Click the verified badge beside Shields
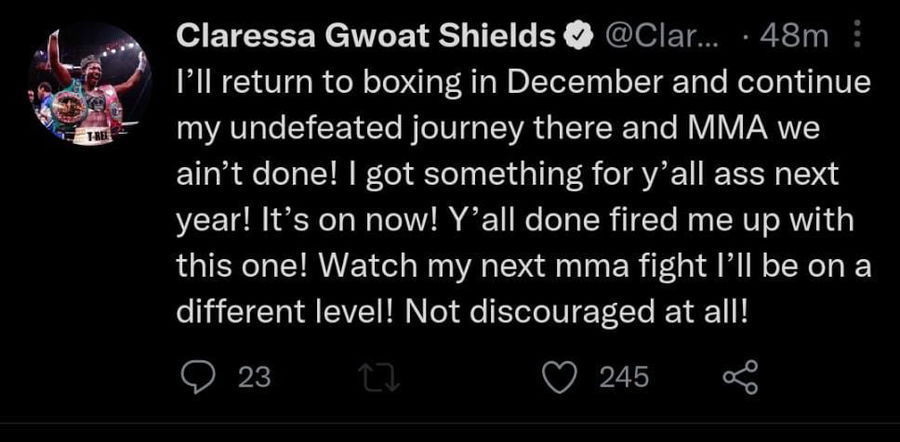 point(579,38)
